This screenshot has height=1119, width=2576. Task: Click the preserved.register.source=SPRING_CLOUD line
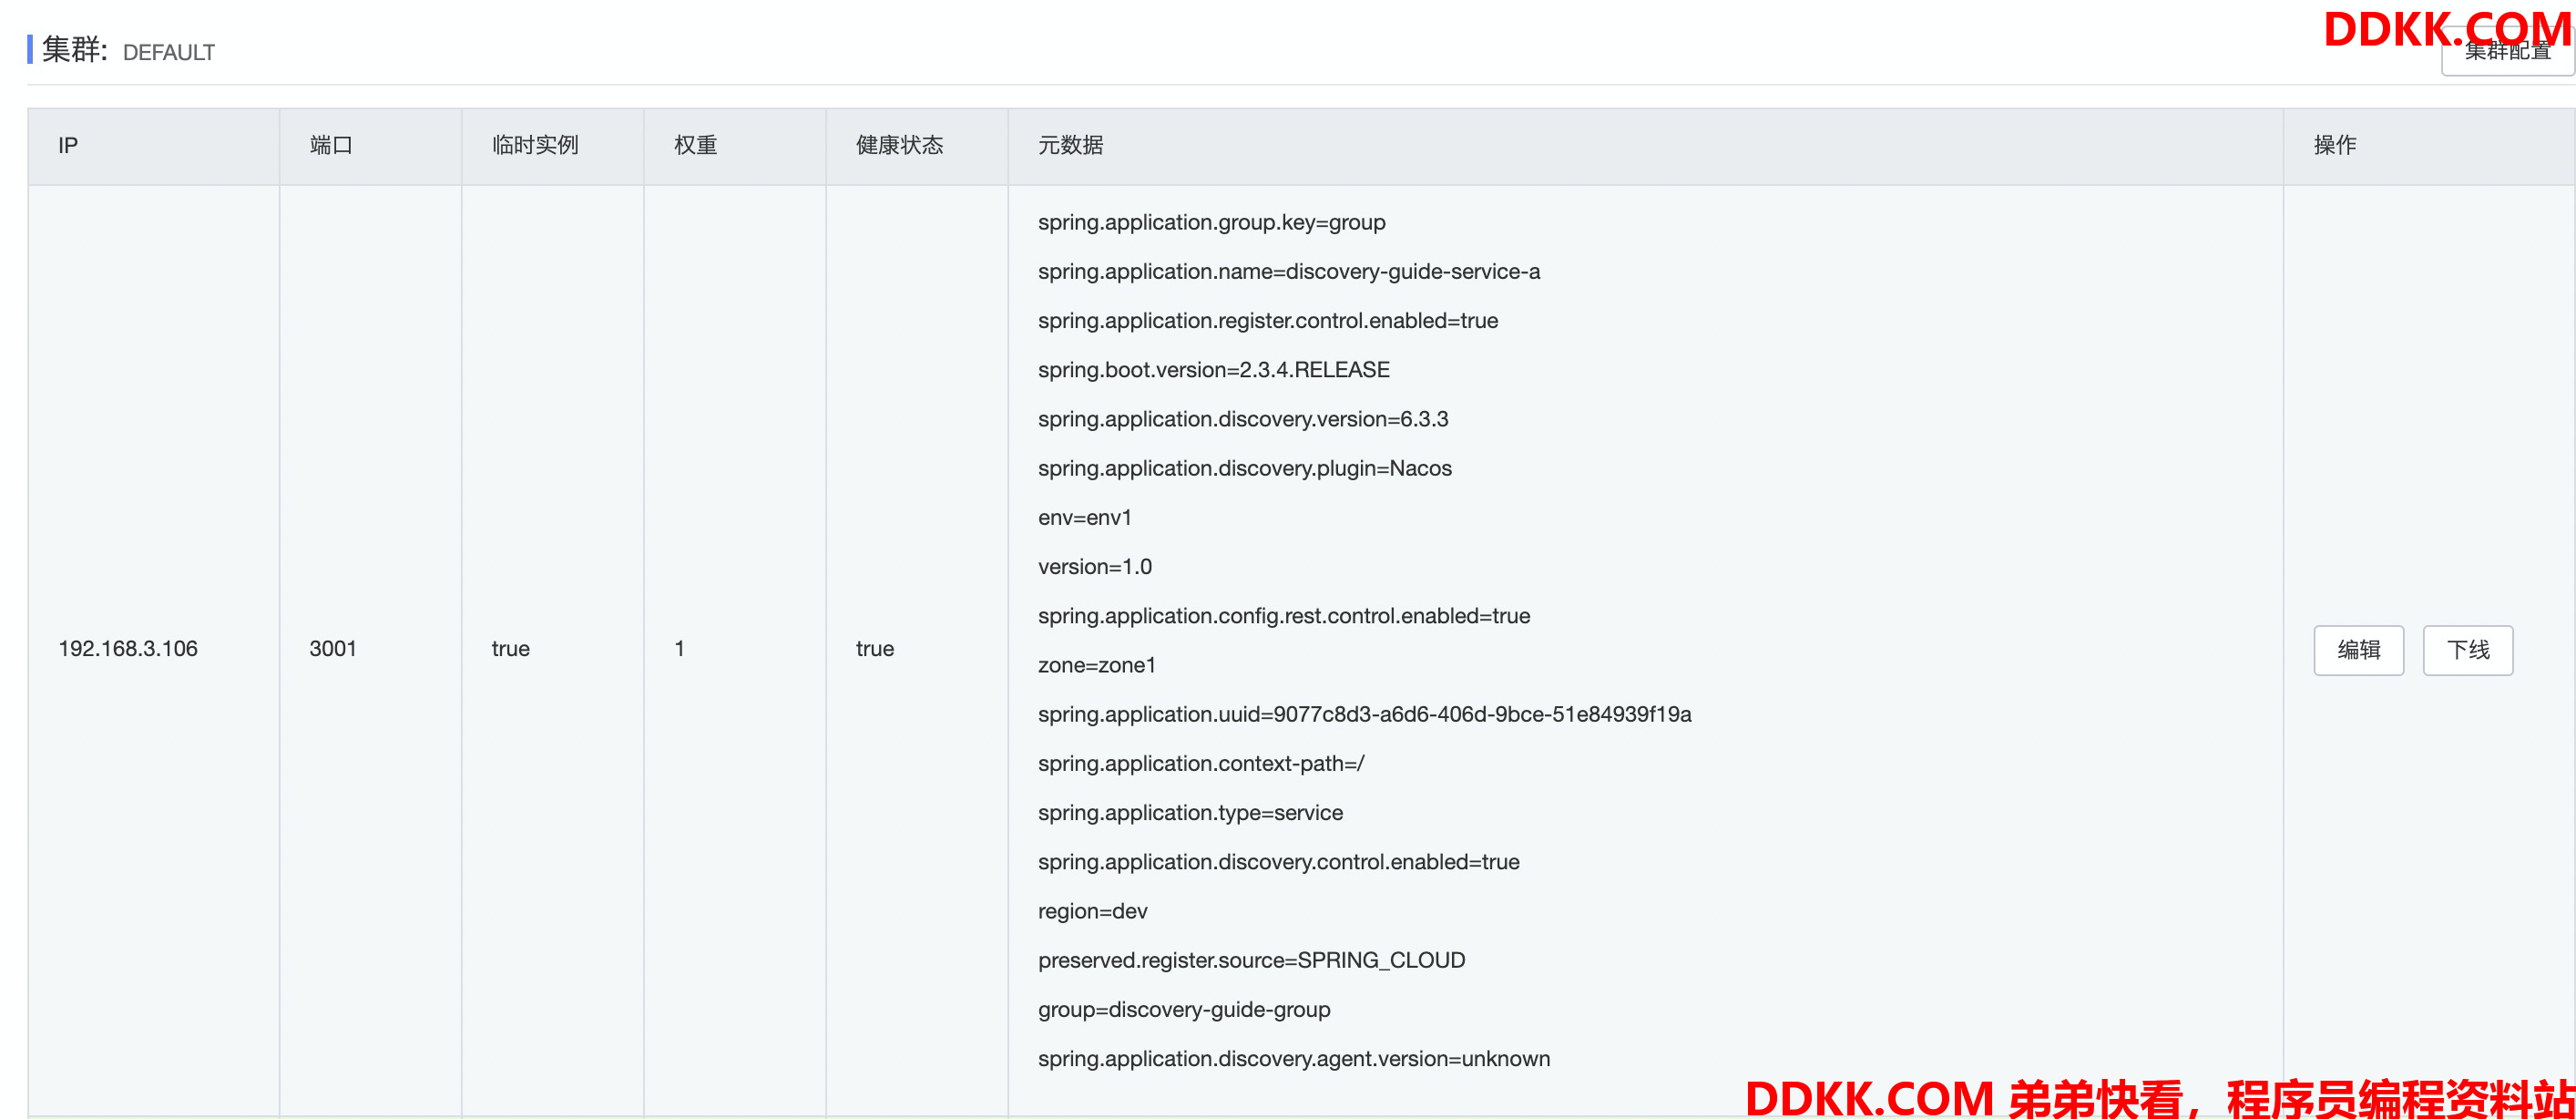(x=1251, y=961)
